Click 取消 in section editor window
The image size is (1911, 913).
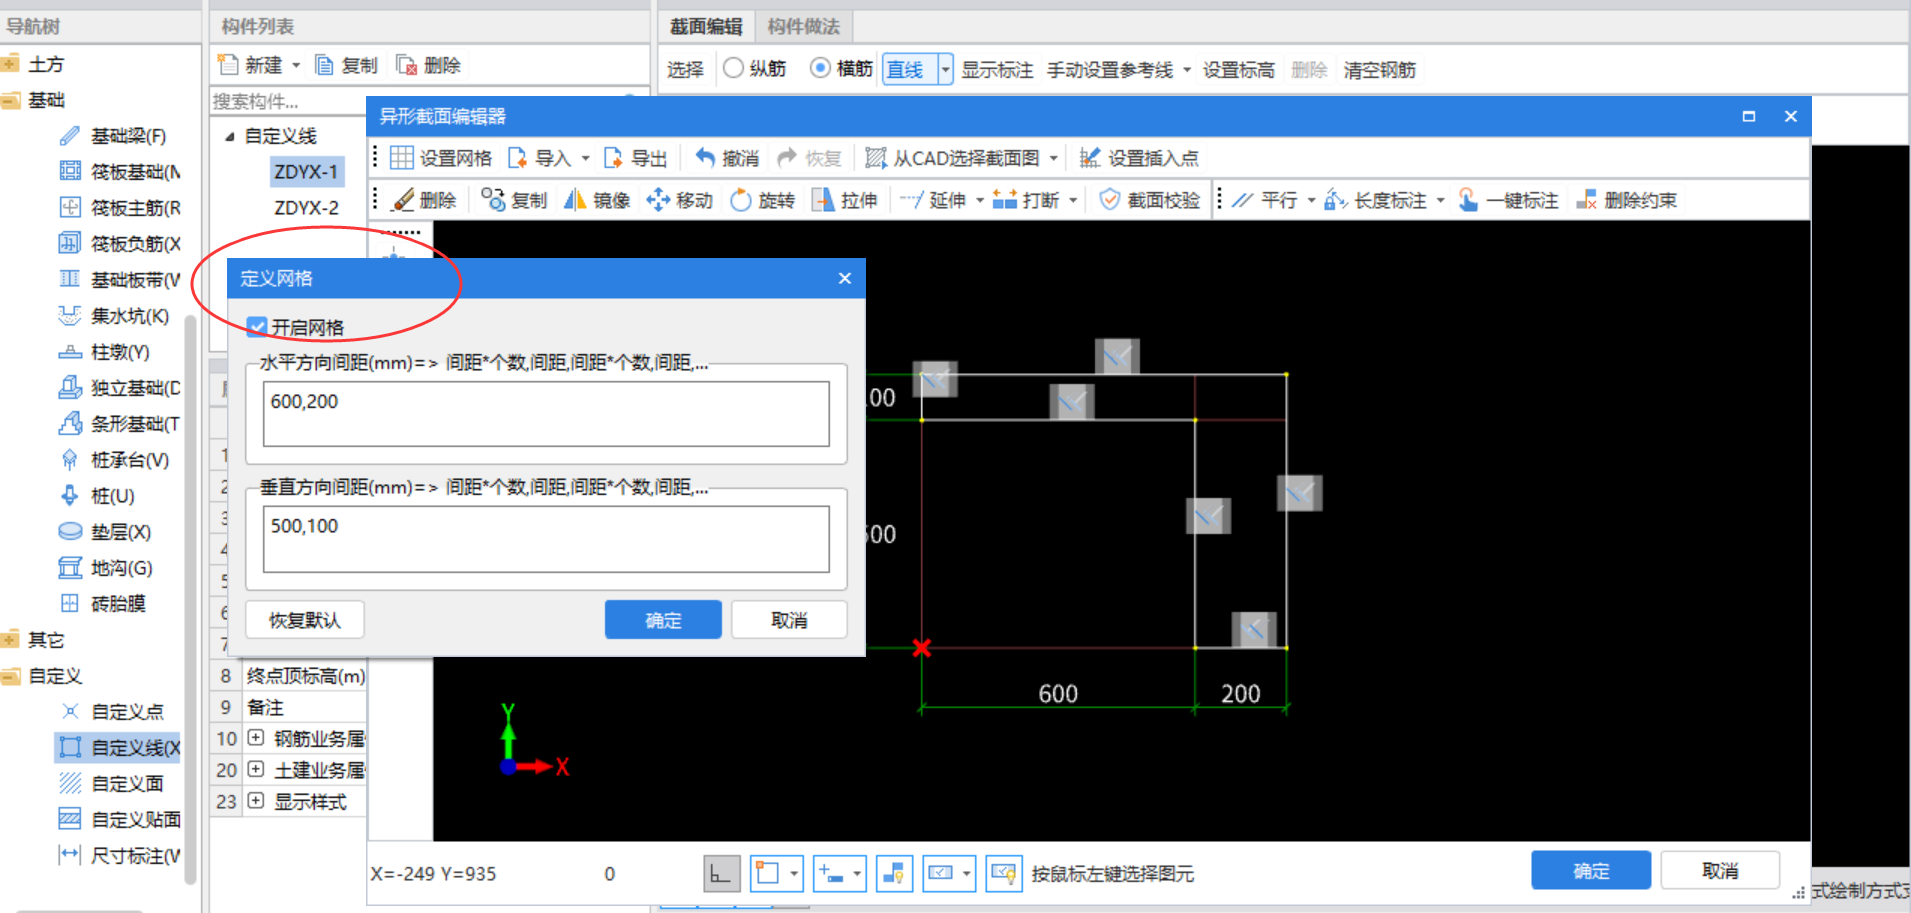pyautogui.click(x=1720, y=870)
